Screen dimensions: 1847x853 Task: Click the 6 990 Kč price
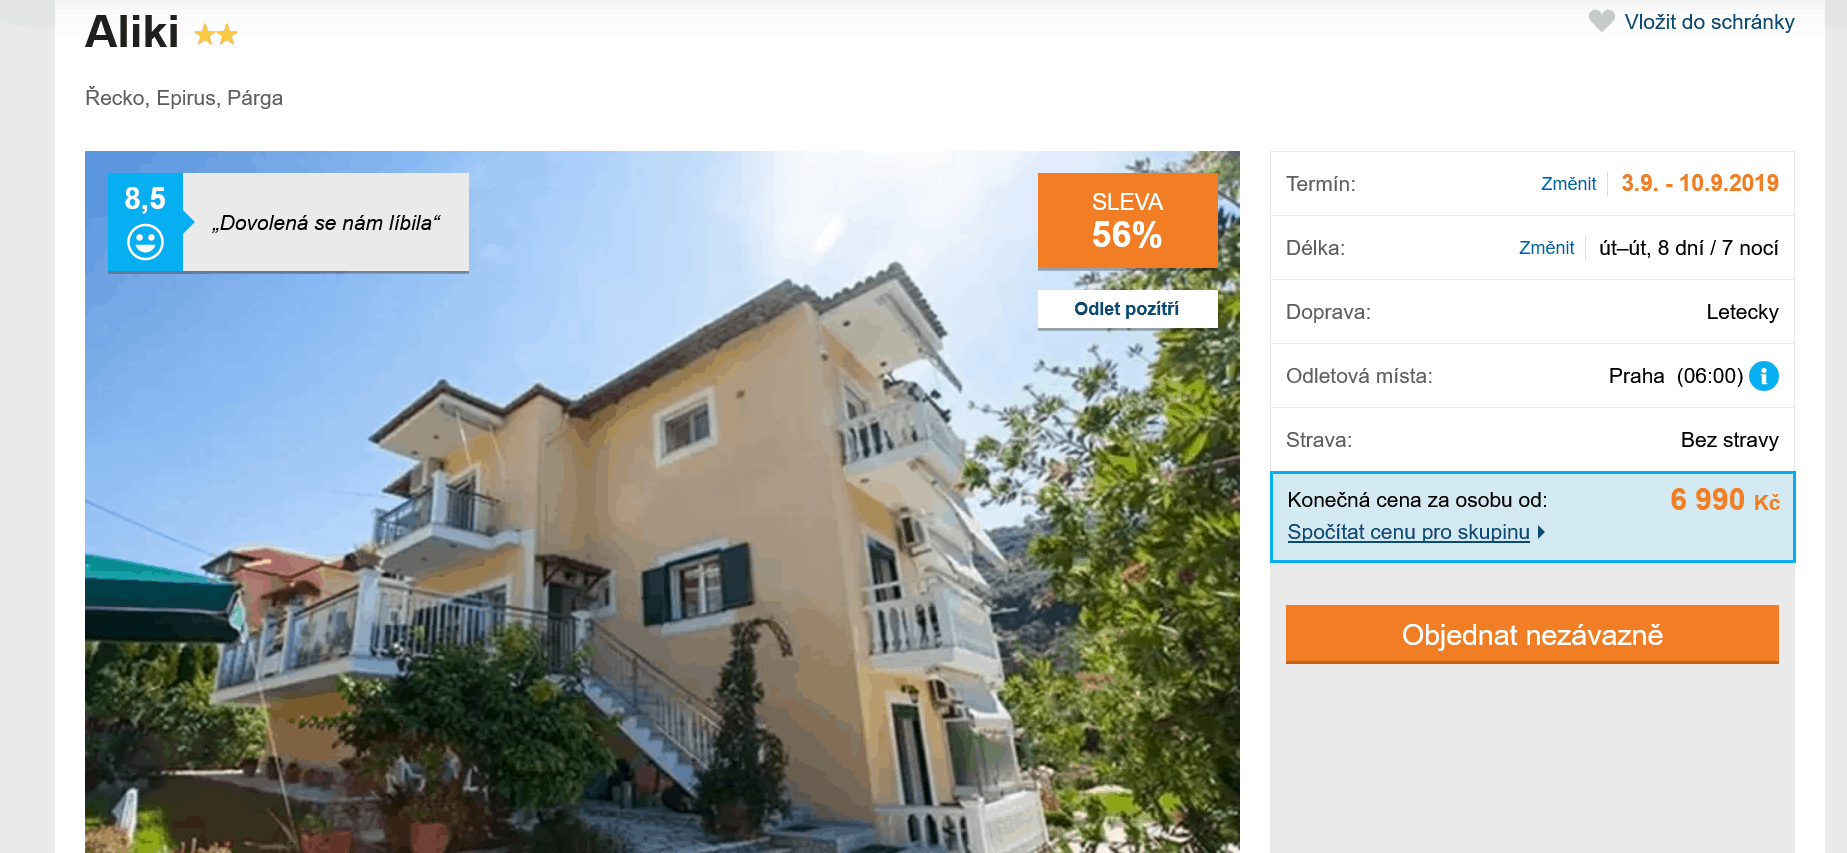pos(1725,500)
